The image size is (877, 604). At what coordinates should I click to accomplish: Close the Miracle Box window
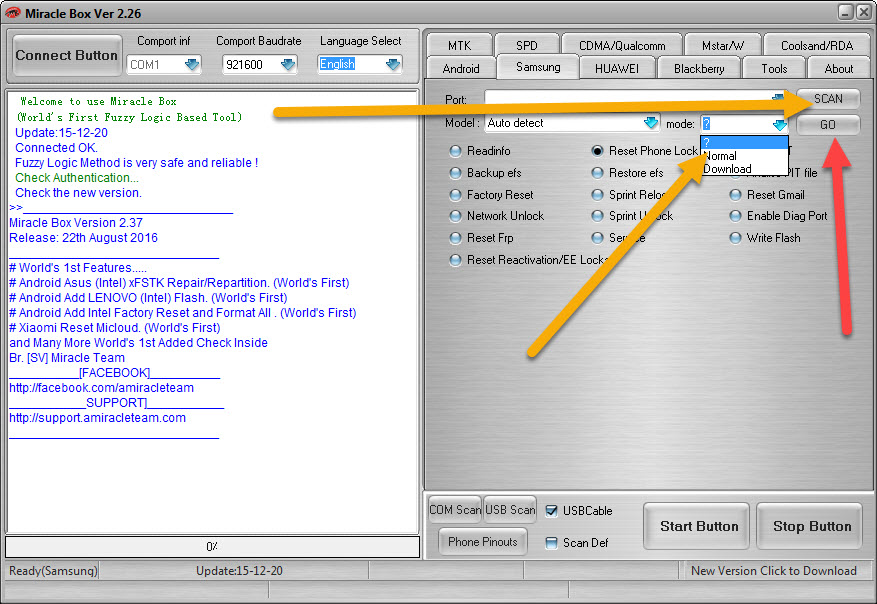coord(864,12)
